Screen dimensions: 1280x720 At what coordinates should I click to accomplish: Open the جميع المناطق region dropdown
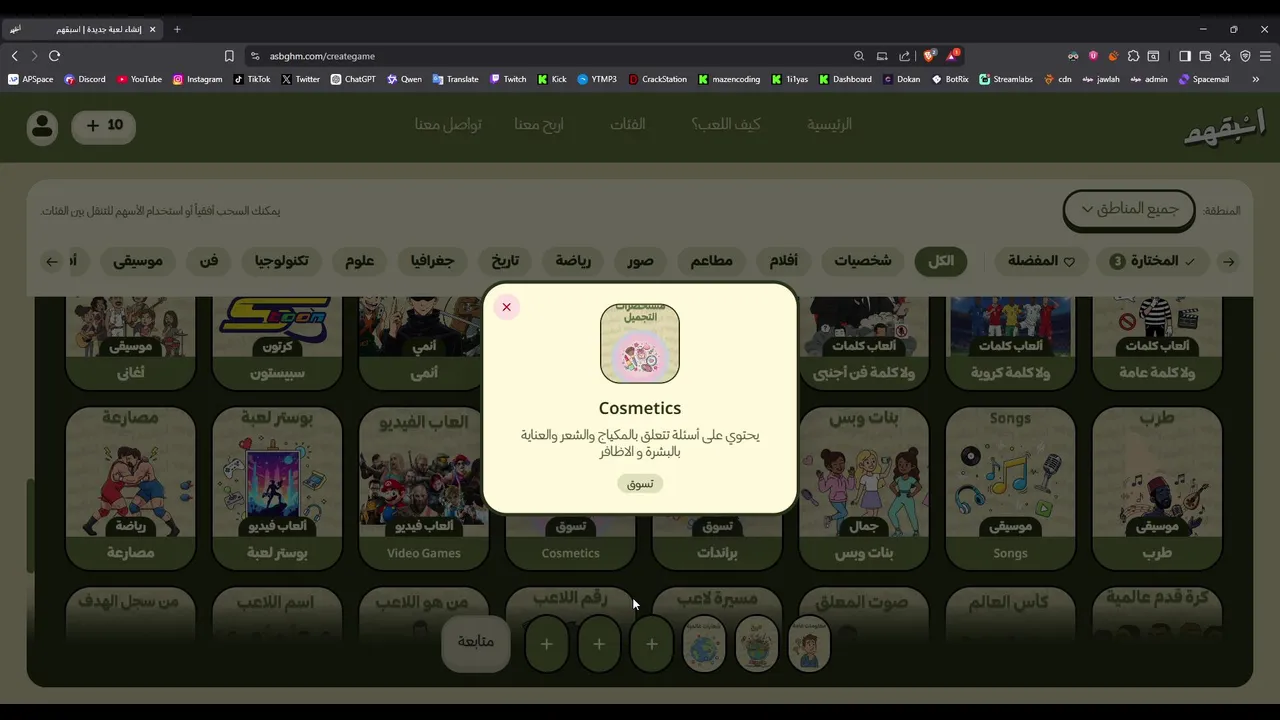pyautogui.click(x=1129, y=210)
